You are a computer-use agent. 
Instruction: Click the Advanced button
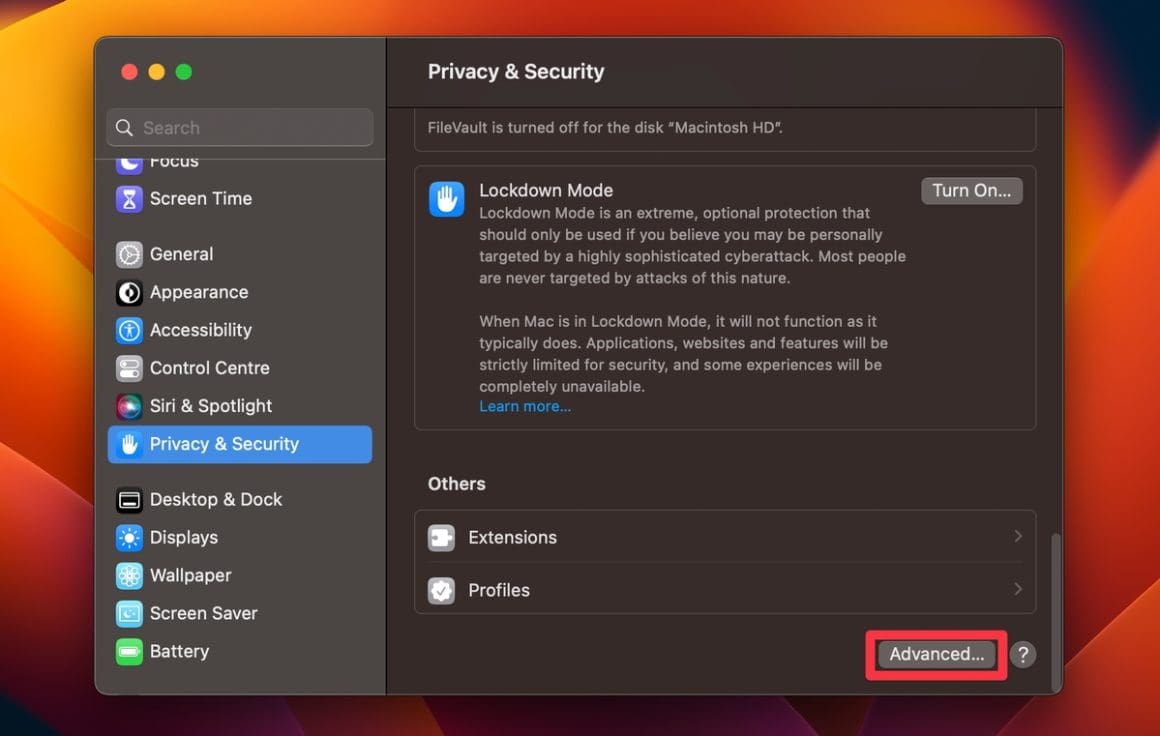(x=934, y=654)
